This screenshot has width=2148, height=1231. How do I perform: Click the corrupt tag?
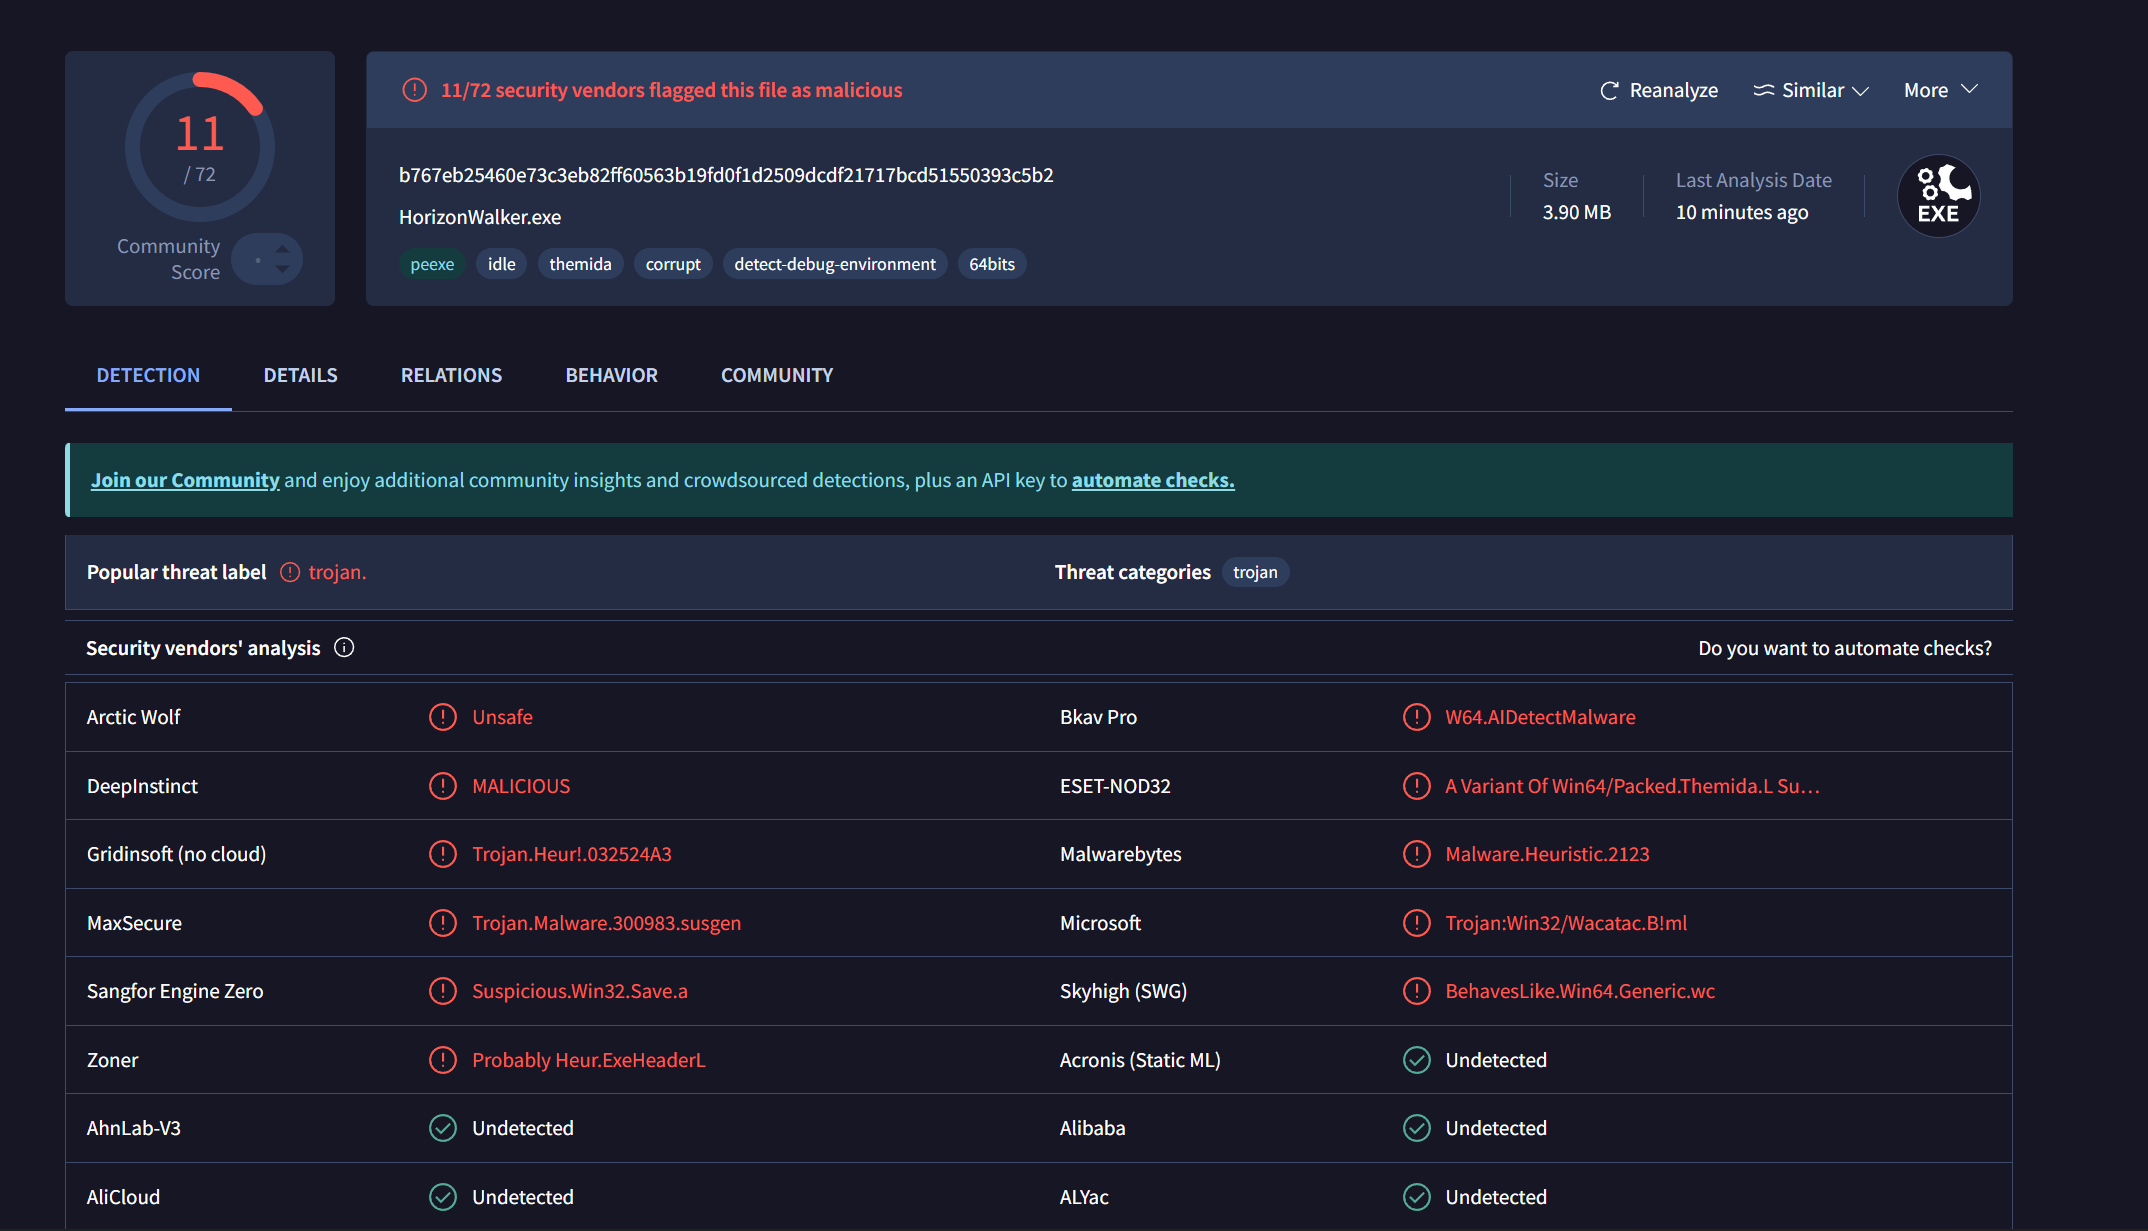(x=673, y=264)
